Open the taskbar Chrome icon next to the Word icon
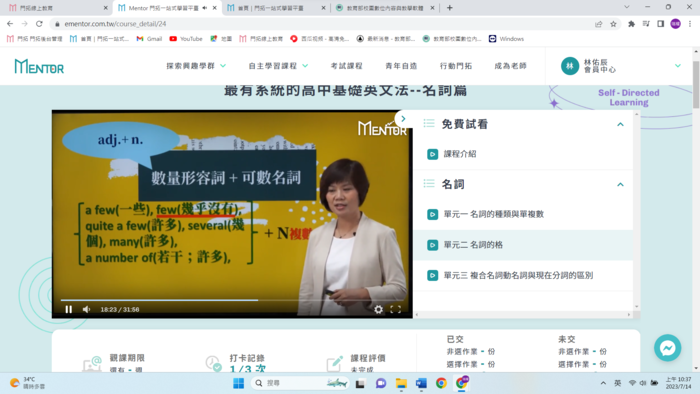Viewport: 700px width, 394px height. [x=441, y=383]
